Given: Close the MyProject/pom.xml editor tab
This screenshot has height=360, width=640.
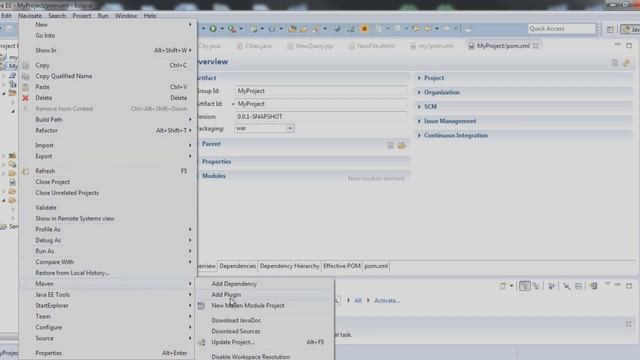Looking at the screenshot, I should click(536, 46).
